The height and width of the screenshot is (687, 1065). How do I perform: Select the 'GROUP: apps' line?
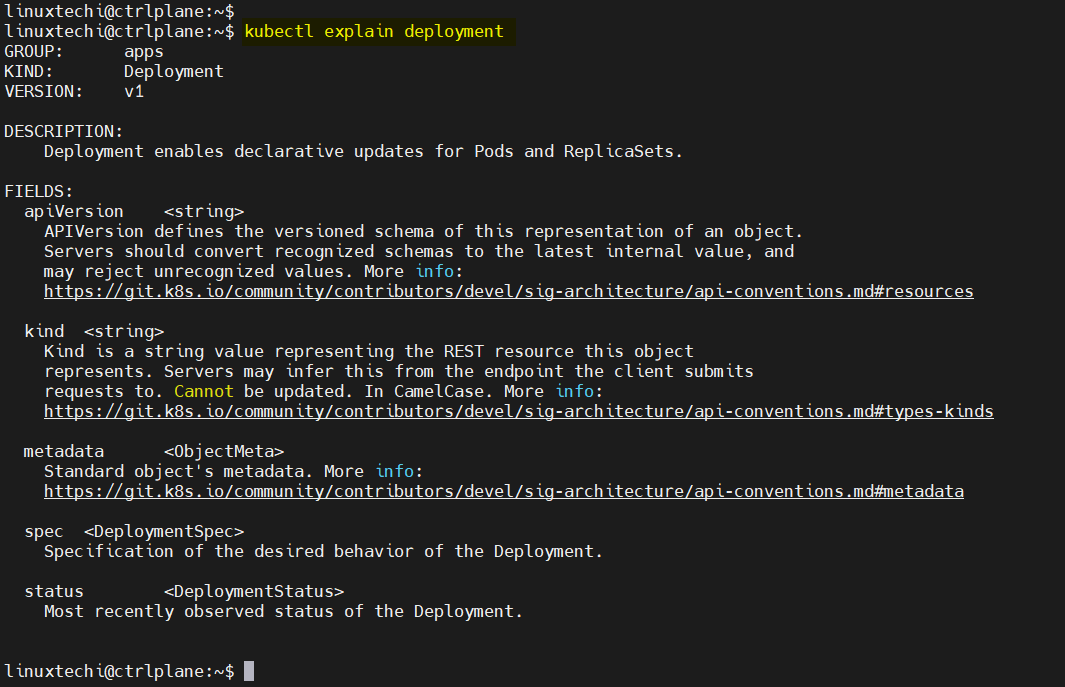point(84,52)
